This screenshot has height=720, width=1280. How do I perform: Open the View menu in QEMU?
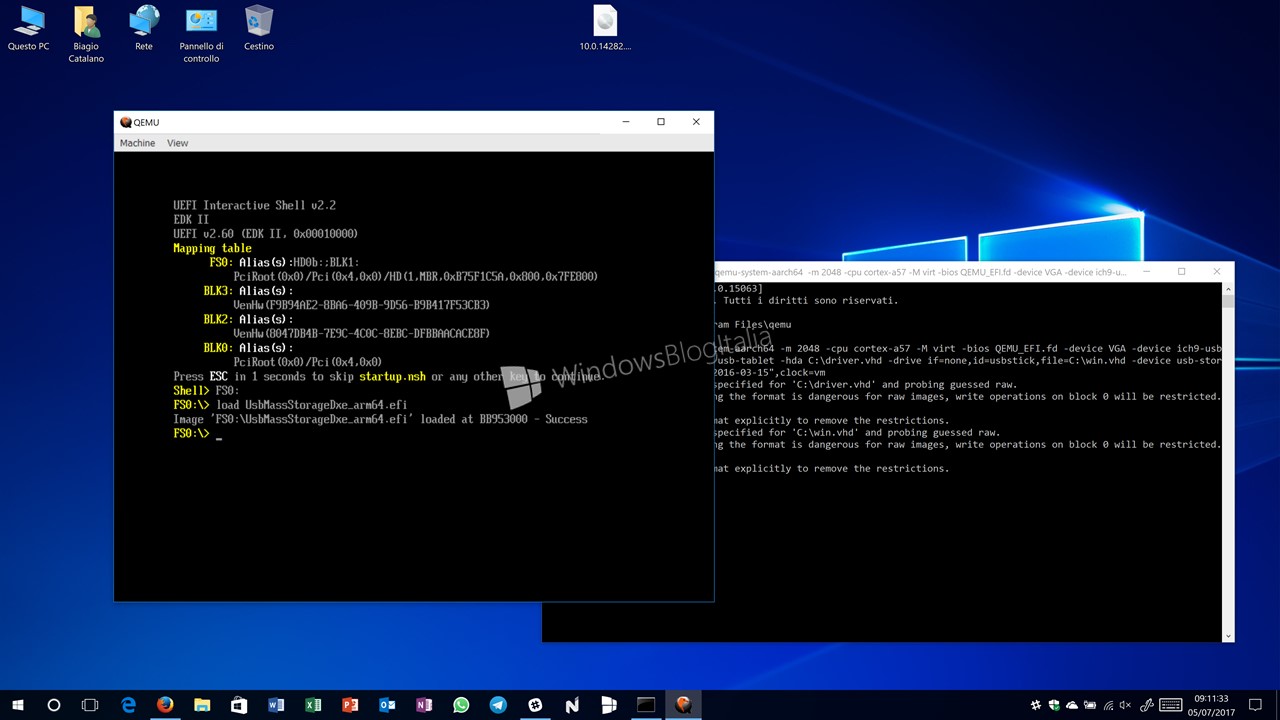click(177, 143)
